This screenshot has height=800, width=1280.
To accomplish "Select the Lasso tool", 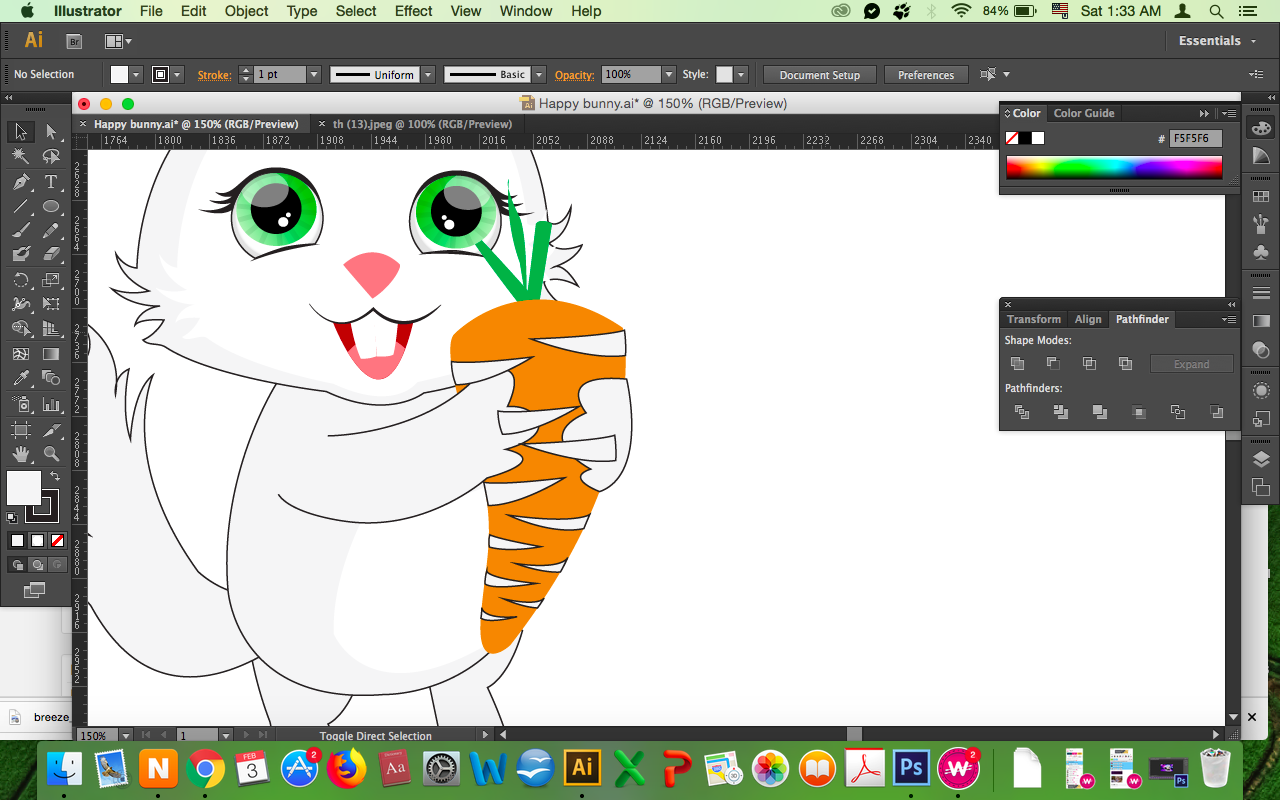I will point(51,156).
